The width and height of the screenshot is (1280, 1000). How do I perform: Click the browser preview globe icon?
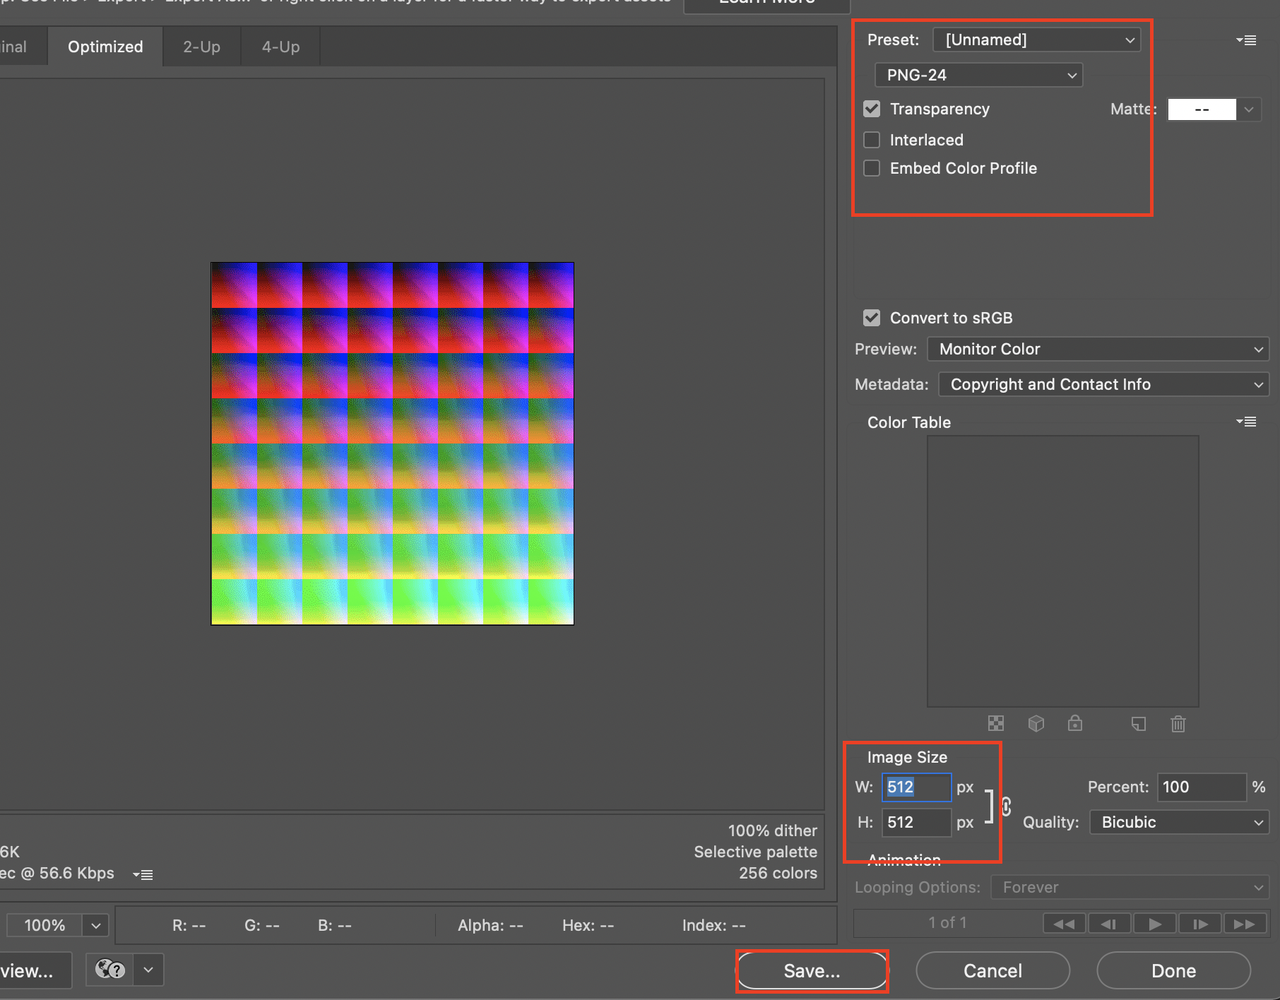[x=111, y=969]
